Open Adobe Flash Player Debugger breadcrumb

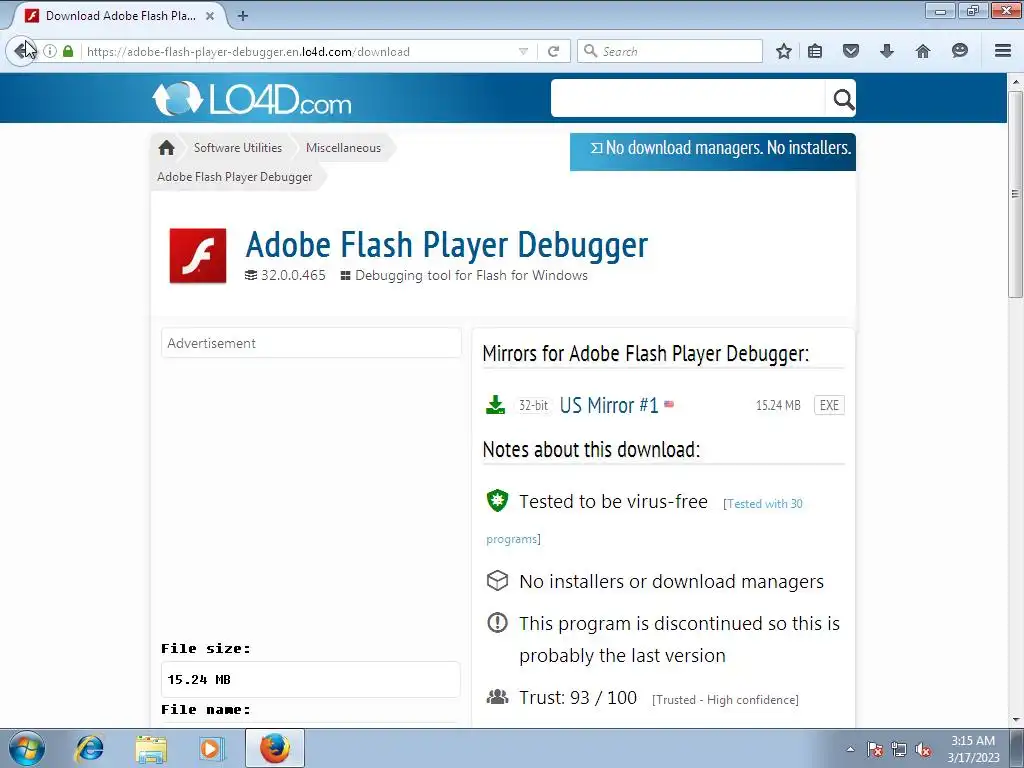click(234, 177)
